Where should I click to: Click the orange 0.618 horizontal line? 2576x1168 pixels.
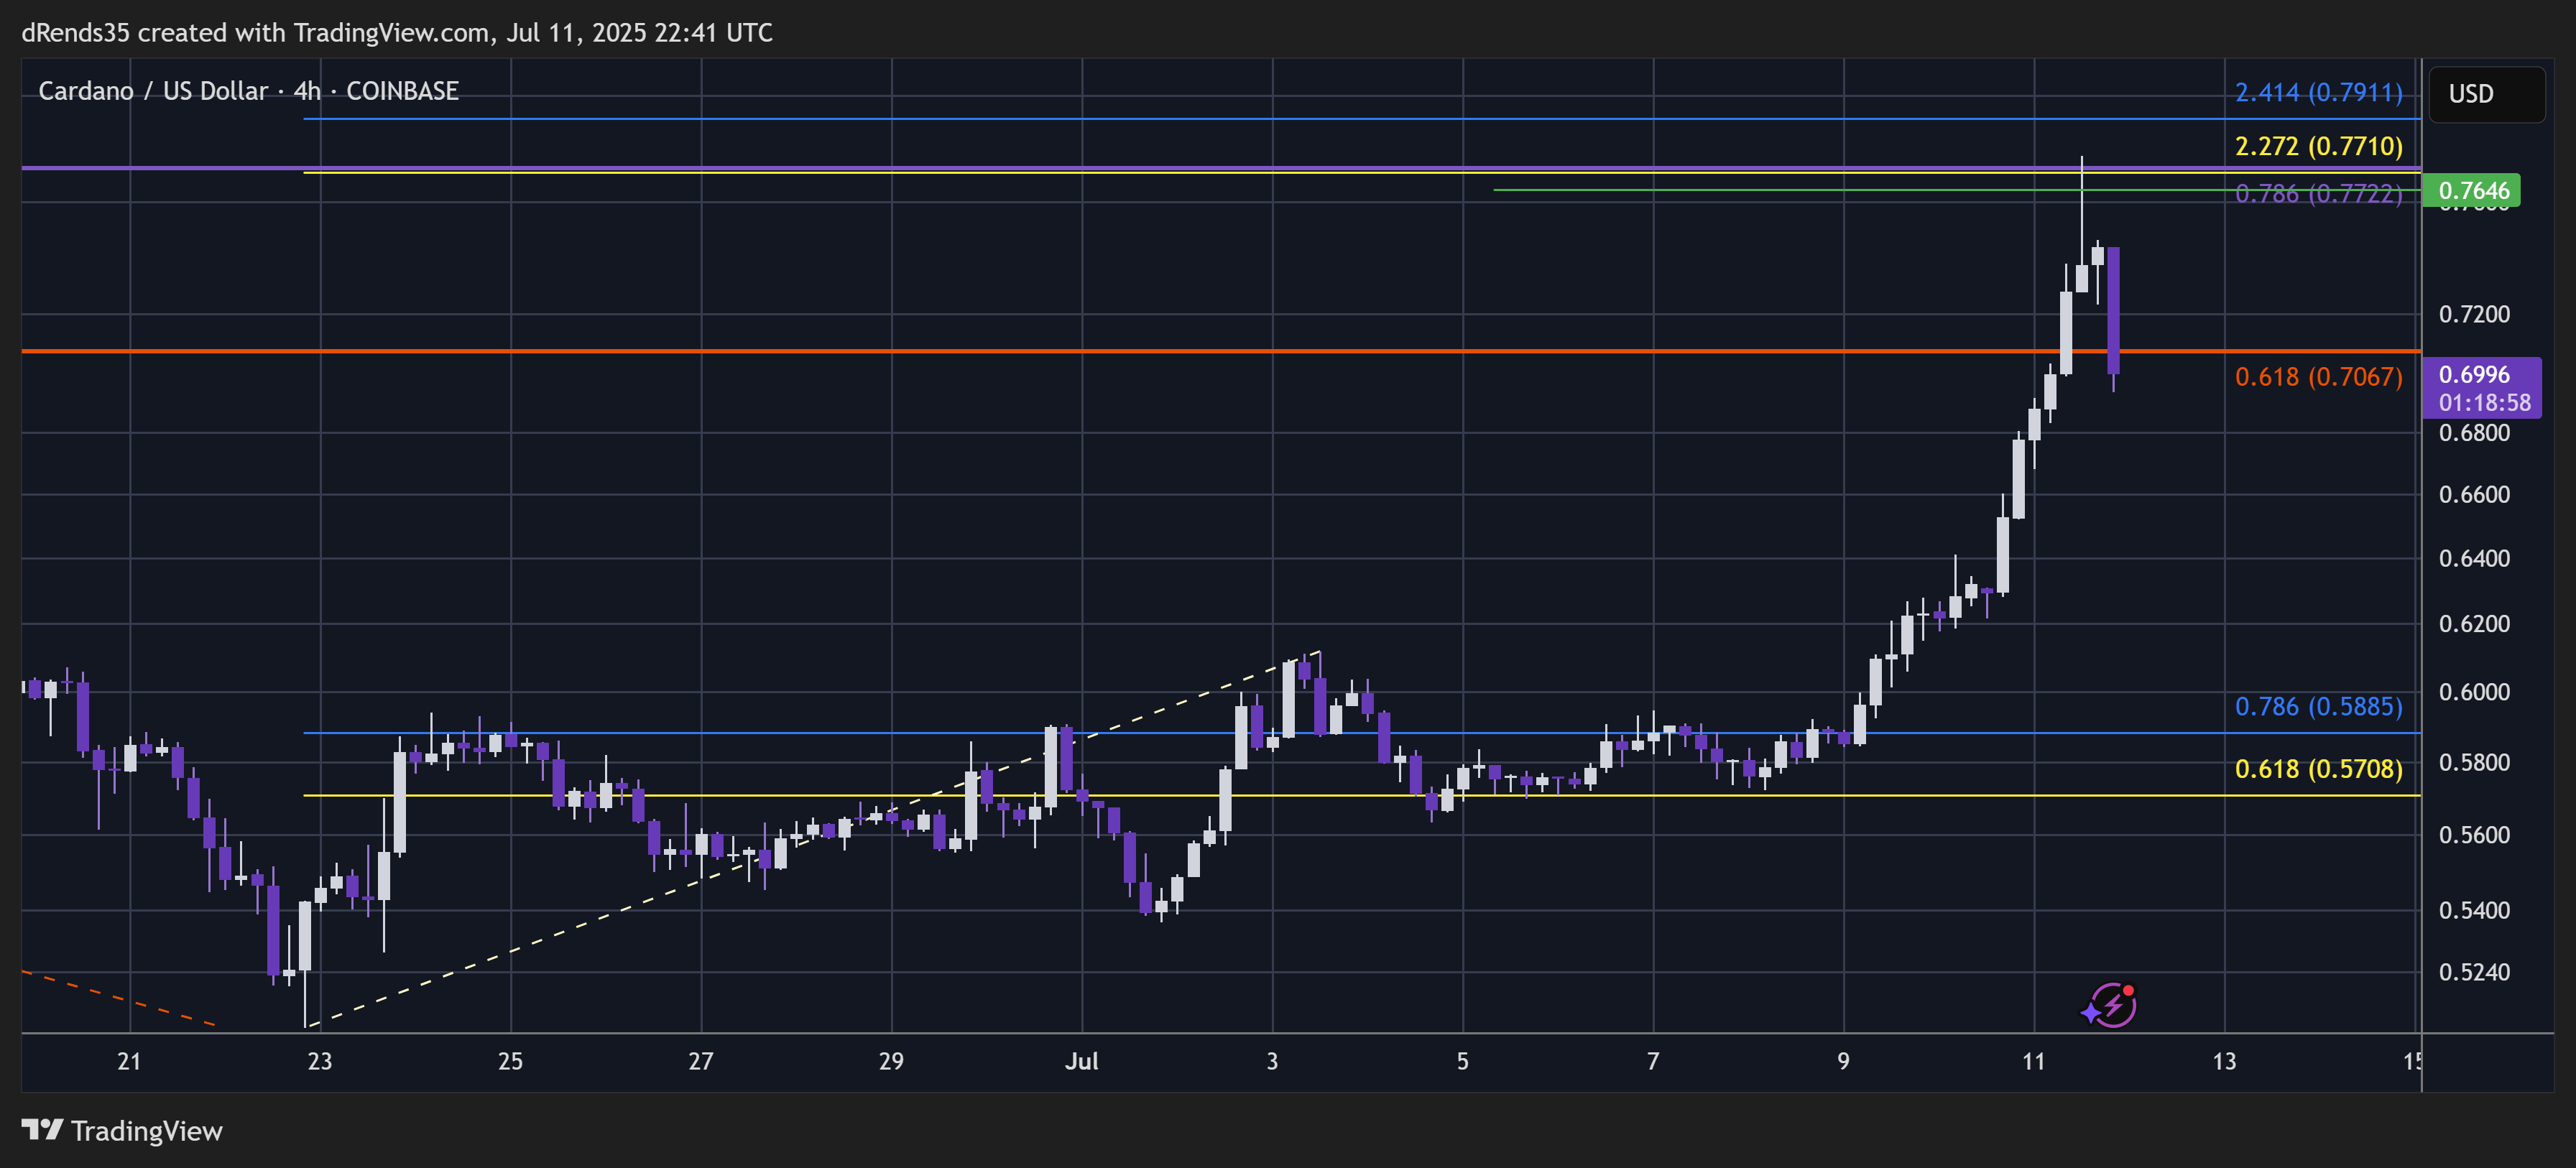coord(1220,351)
